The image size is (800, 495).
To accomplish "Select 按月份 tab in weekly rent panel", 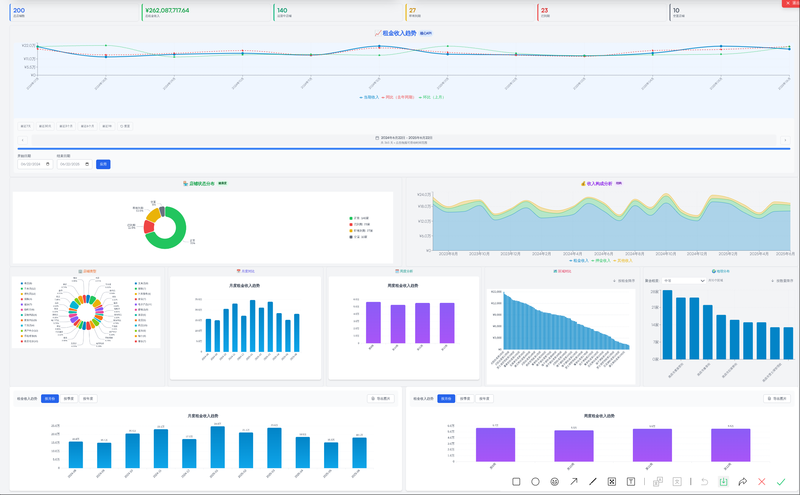I will (446, 399).
